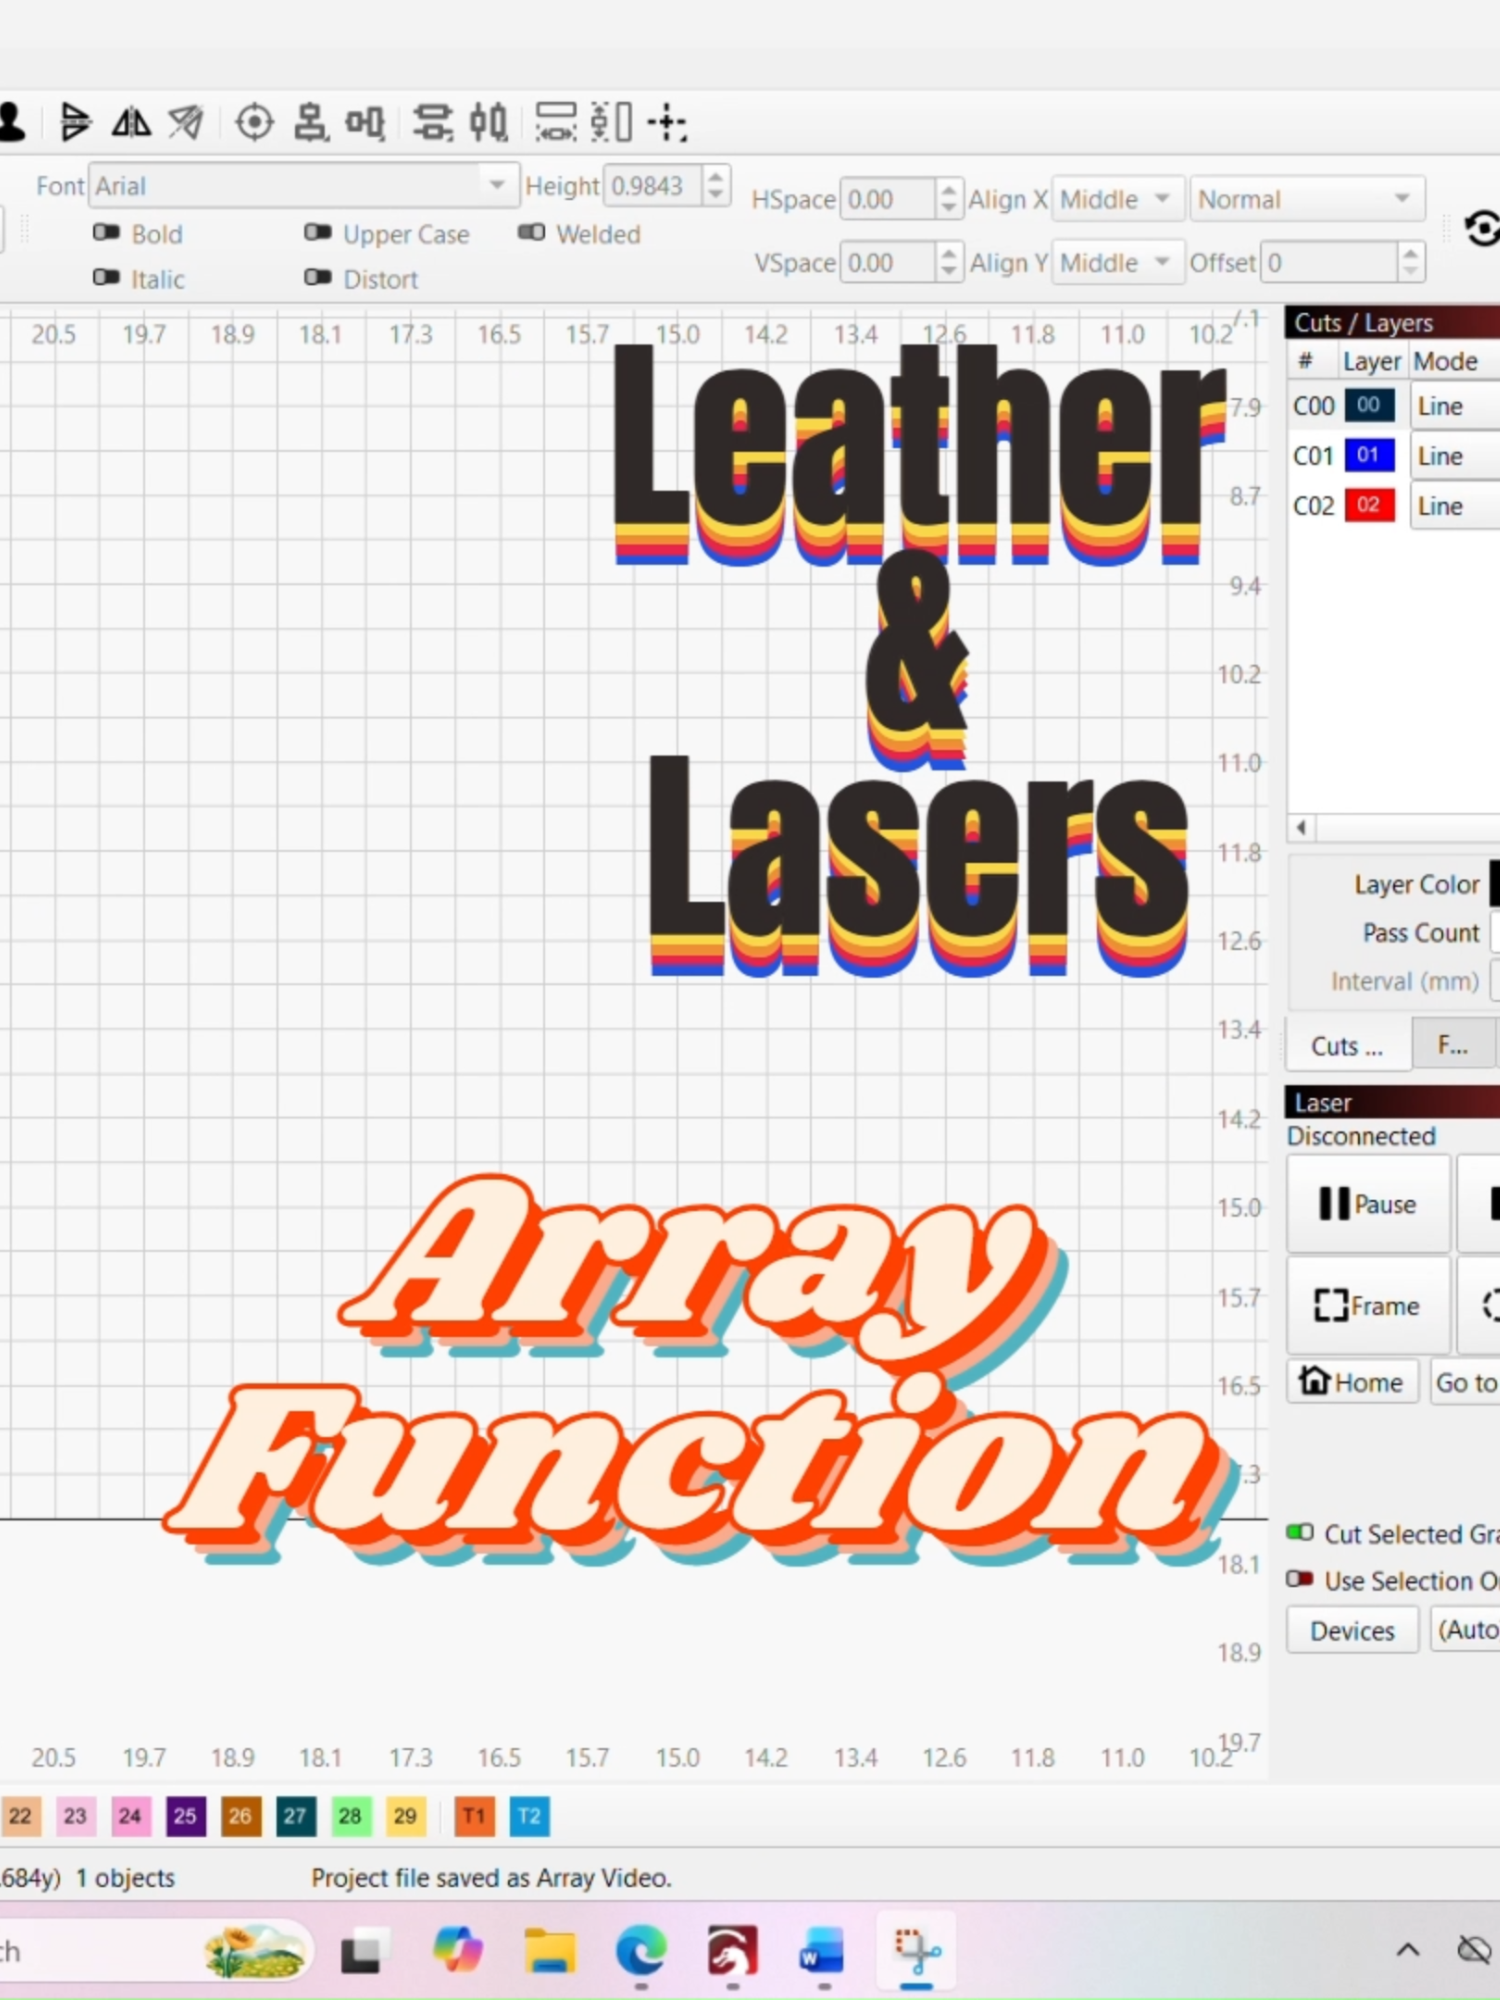Open the Align X dropdown
This screenshot has width=1500, height=2000.
pos(1117,199)
